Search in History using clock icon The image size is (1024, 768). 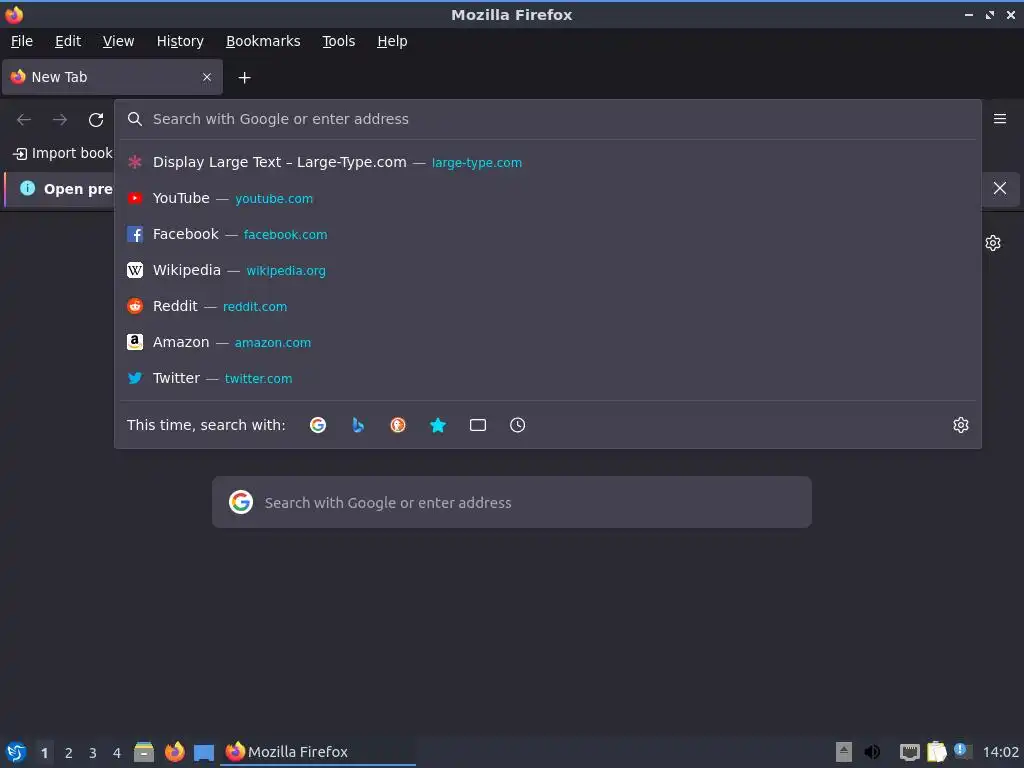[x=517, y=425]
